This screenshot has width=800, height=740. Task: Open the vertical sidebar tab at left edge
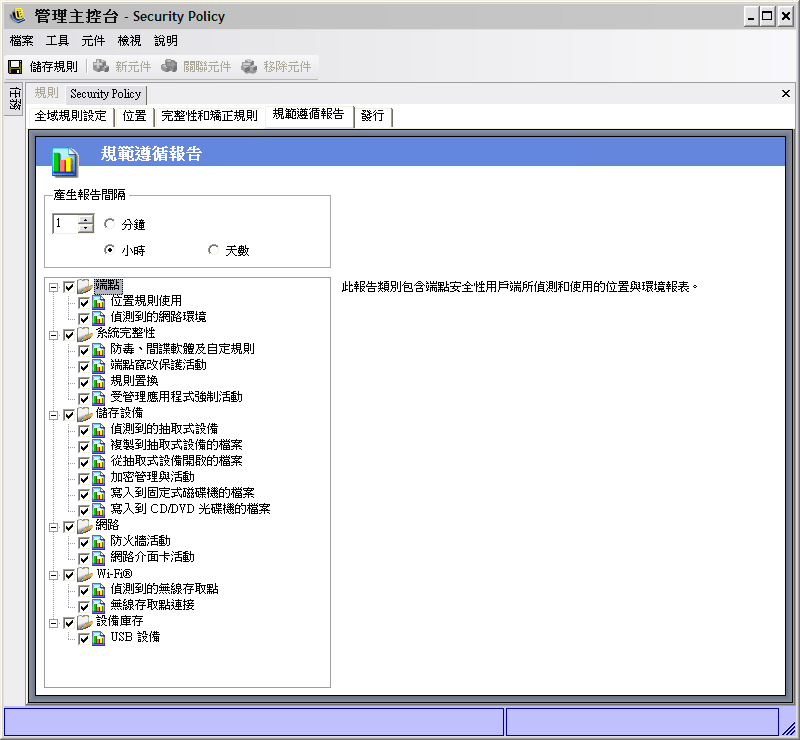pos(15,99)
